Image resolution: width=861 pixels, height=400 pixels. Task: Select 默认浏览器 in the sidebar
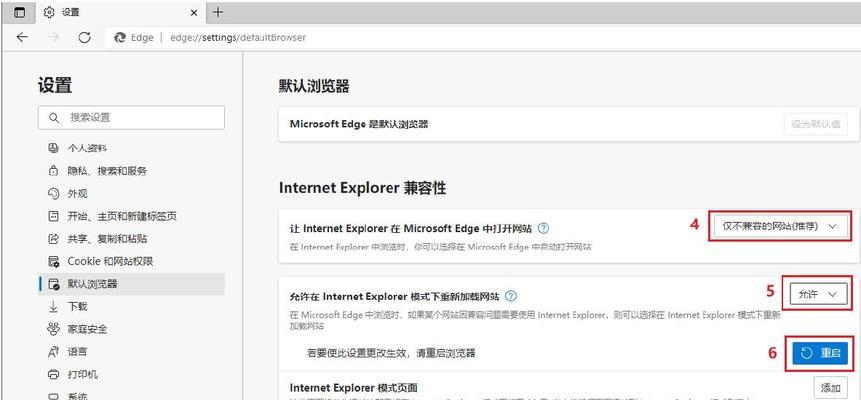click(x=131, y=284)
